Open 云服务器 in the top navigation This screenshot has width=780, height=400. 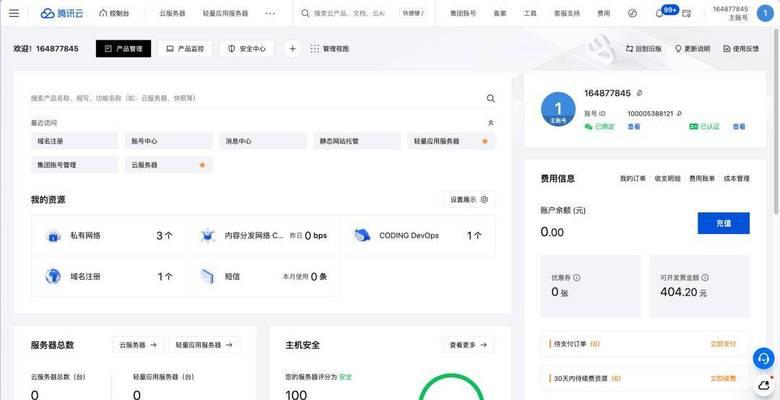tap(173, 13)
